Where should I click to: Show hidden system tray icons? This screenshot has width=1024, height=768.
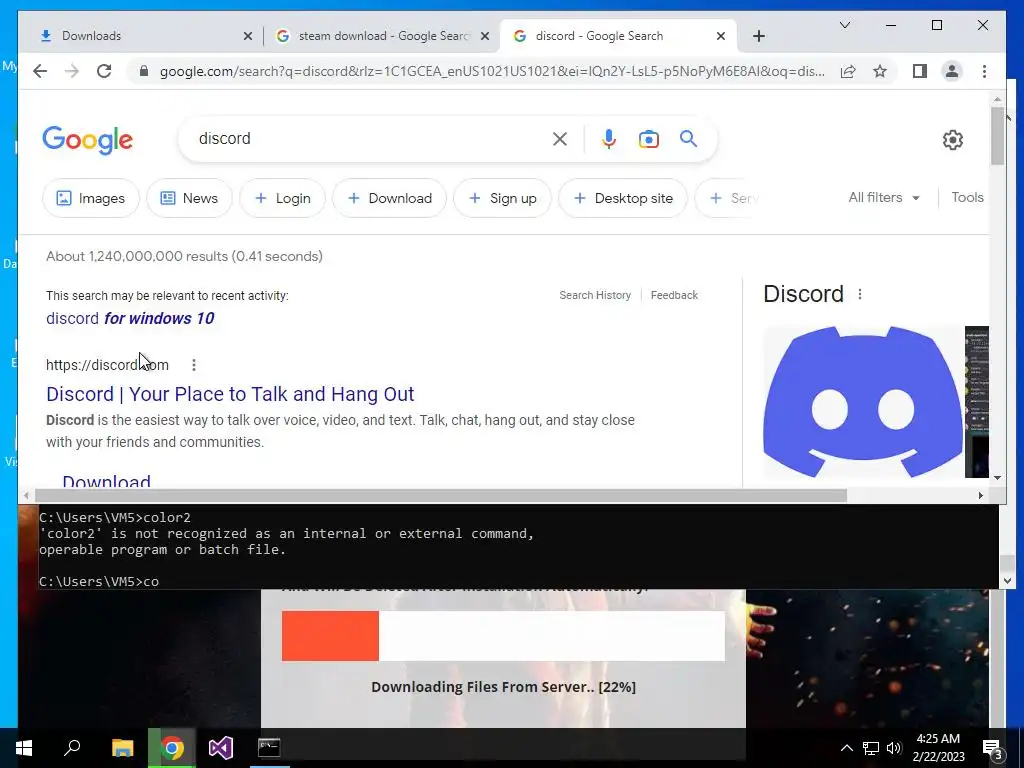point(846,748)
